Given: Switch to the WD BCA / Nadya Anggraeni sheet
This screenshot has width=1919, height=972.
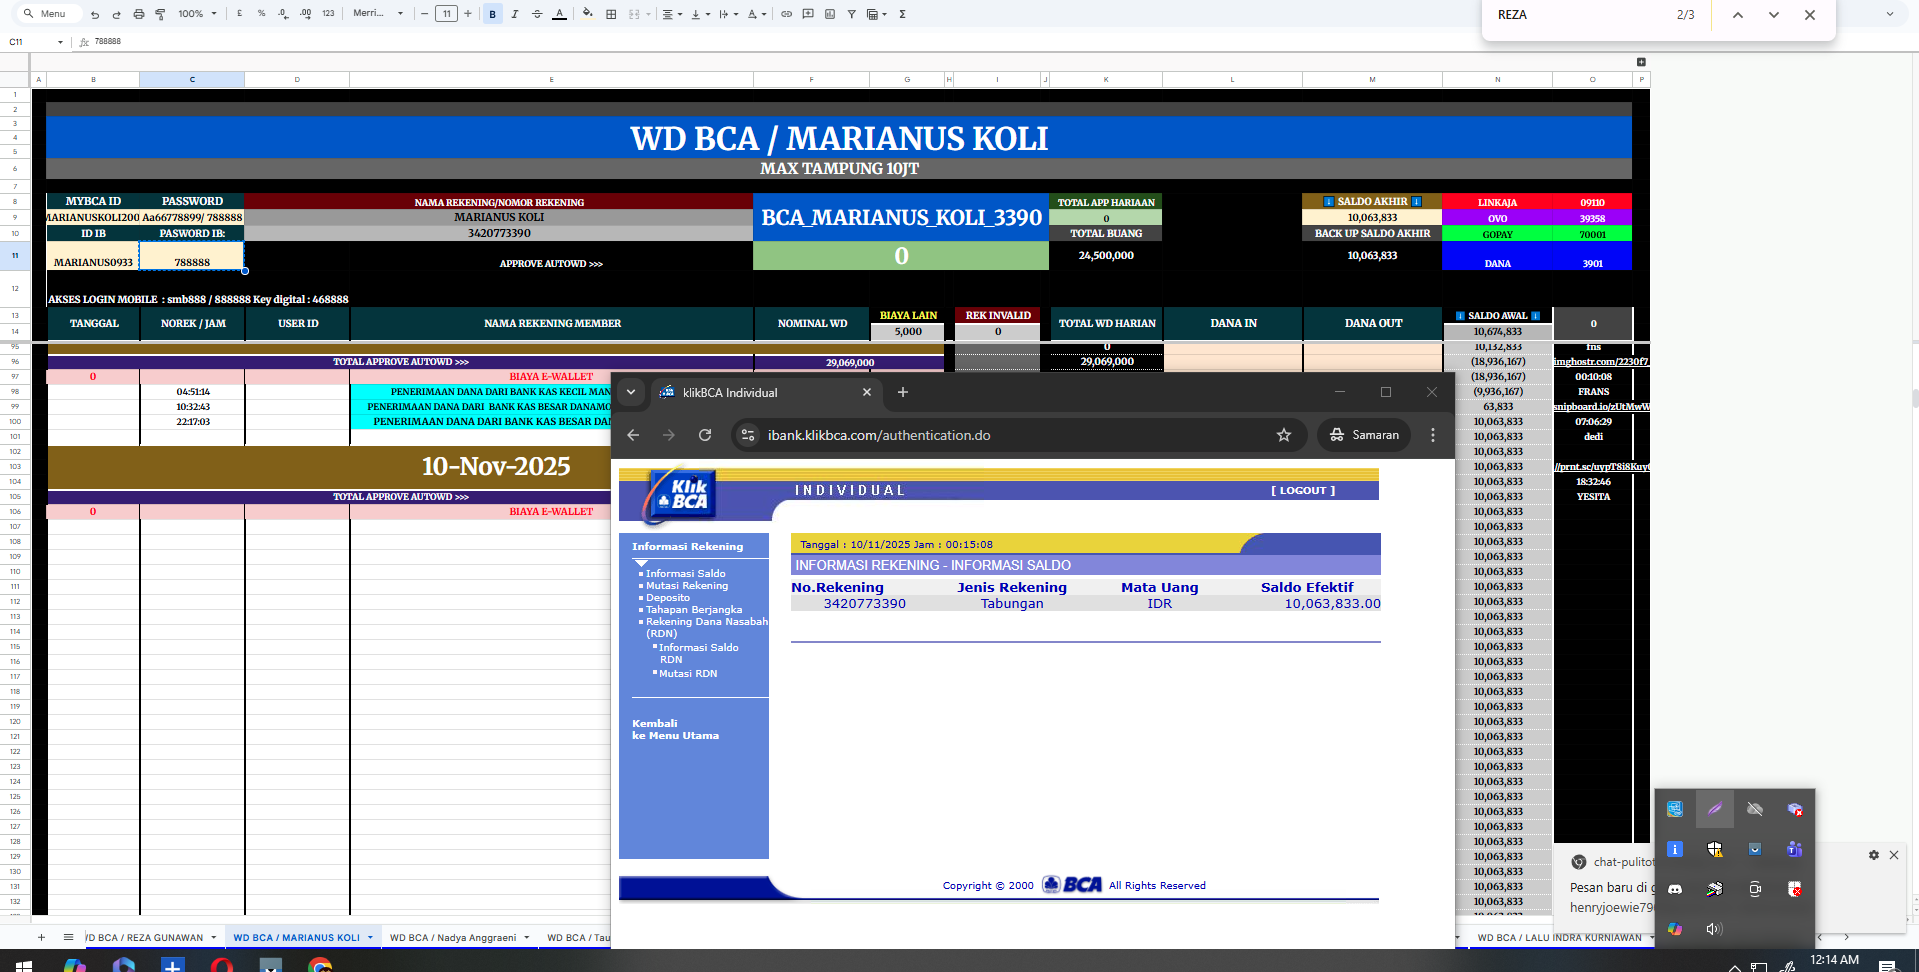Looking at the screenshot, I should [x=459, y=938].
